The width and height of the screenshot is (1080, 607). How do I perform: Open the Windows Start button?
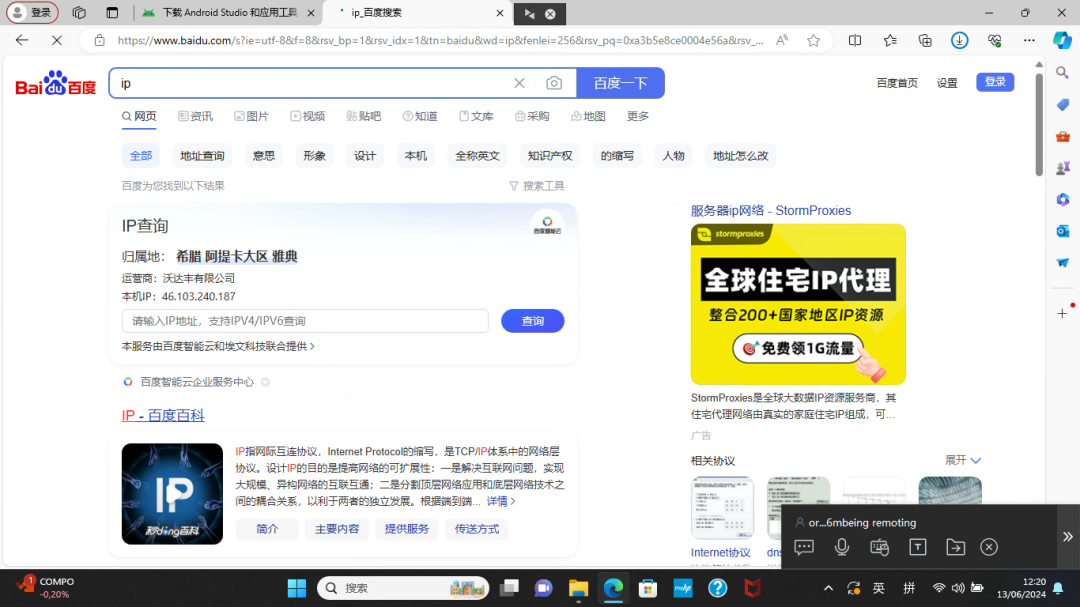pyautogui.click(x=297, y=588)
